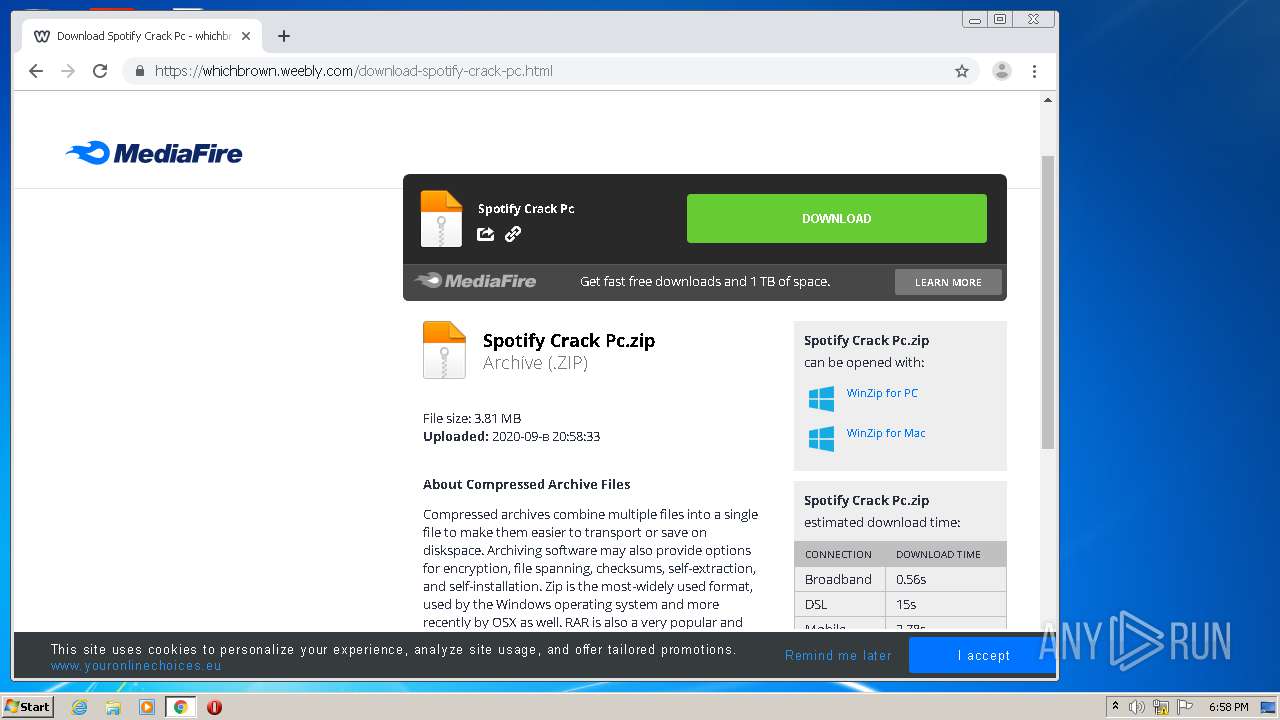Screen dimensions: 1280x720
Task: Select the Download Spotify Crack Pc browser tab
Action: click(x=142, y=36)
